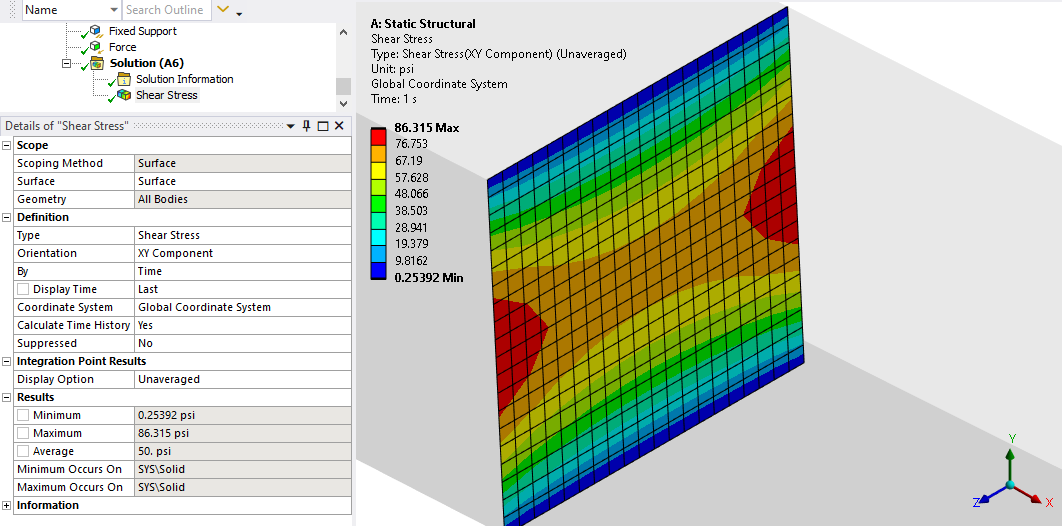Click the Solution (A6) folder icon
This screenshot has height=526, width=1062.
pos(96,63)
